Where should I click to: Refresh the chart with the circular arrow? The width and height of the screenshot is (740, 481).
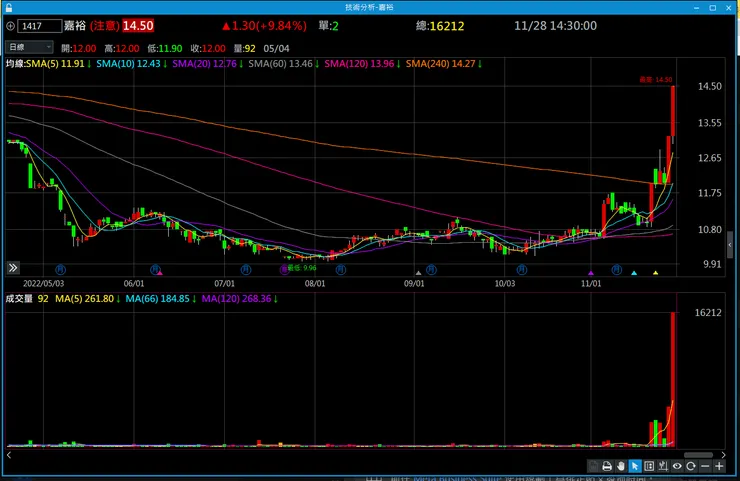coord(691,466)
